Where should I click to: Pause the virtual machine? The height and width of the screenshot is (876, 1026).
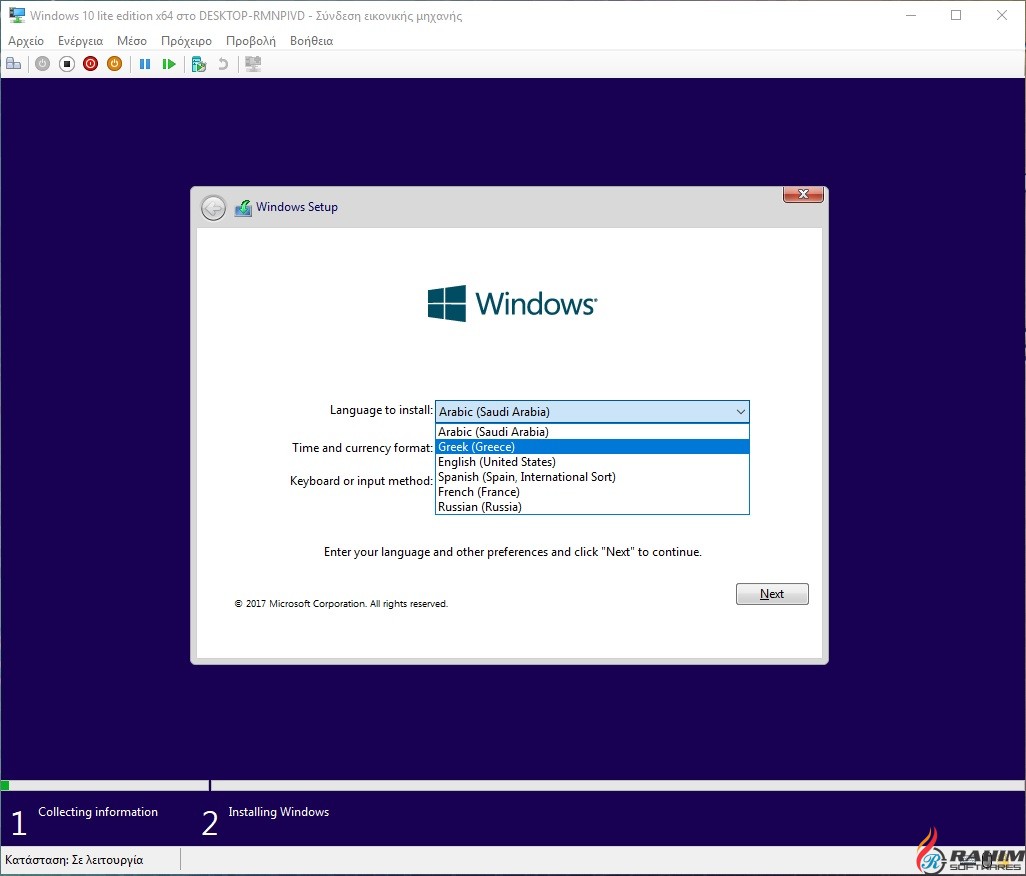click(x=145, y=64)
